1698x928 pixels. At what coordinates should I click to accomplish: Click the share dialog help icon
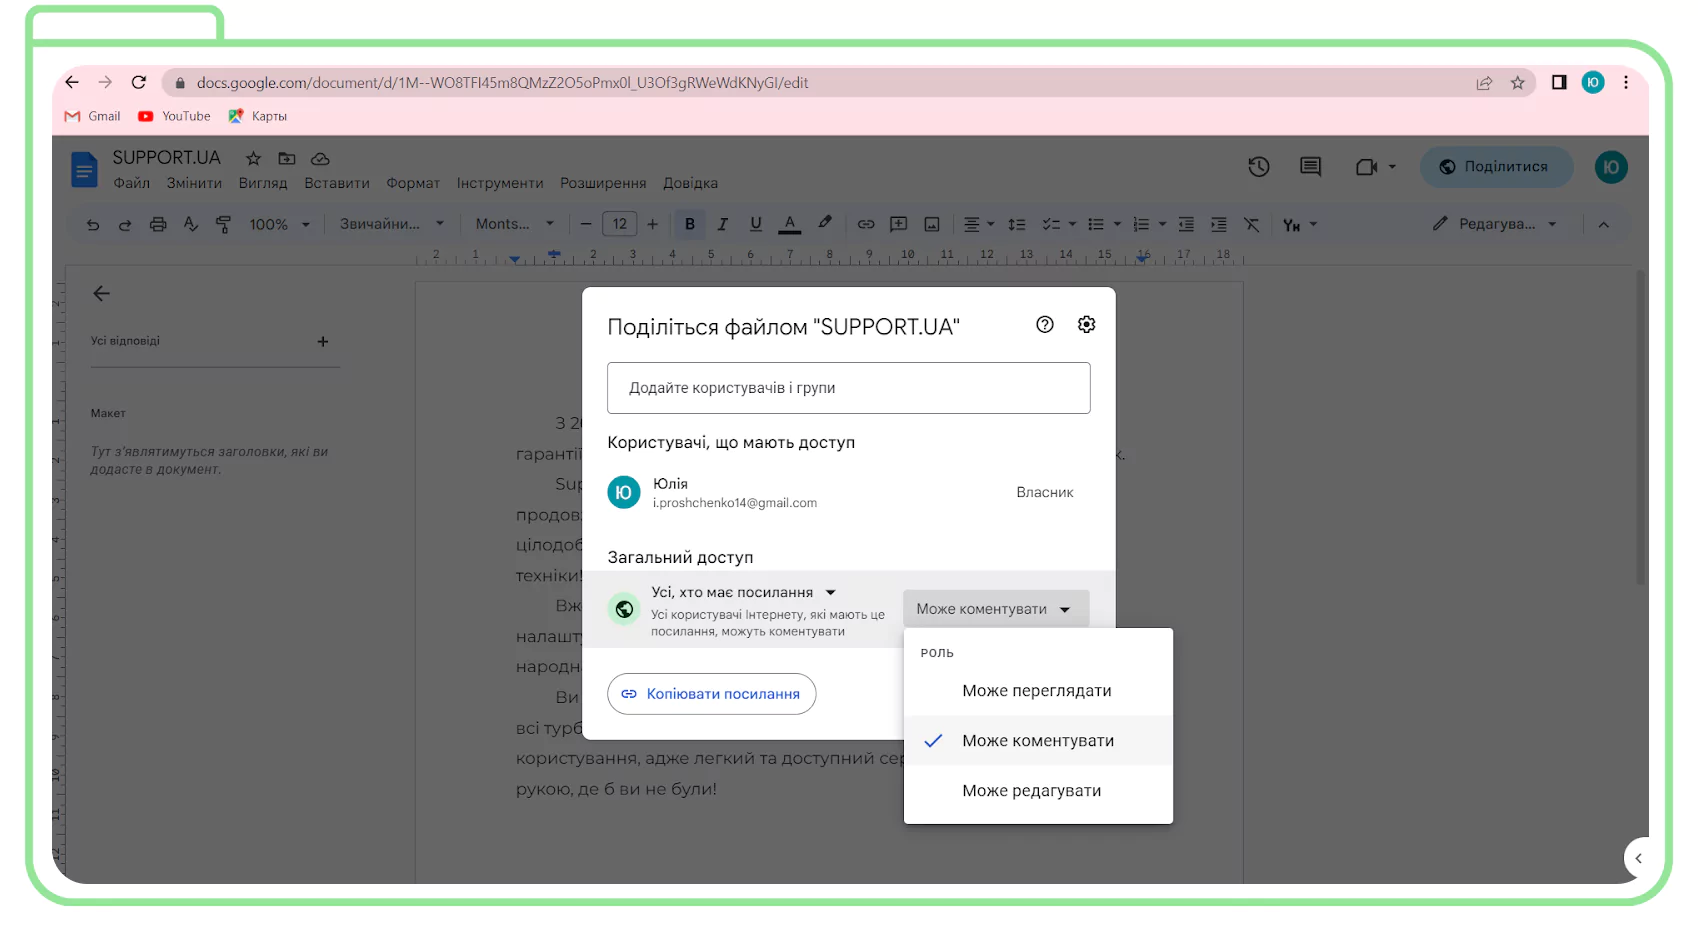pyautogui.click(x=1045, y=324)
